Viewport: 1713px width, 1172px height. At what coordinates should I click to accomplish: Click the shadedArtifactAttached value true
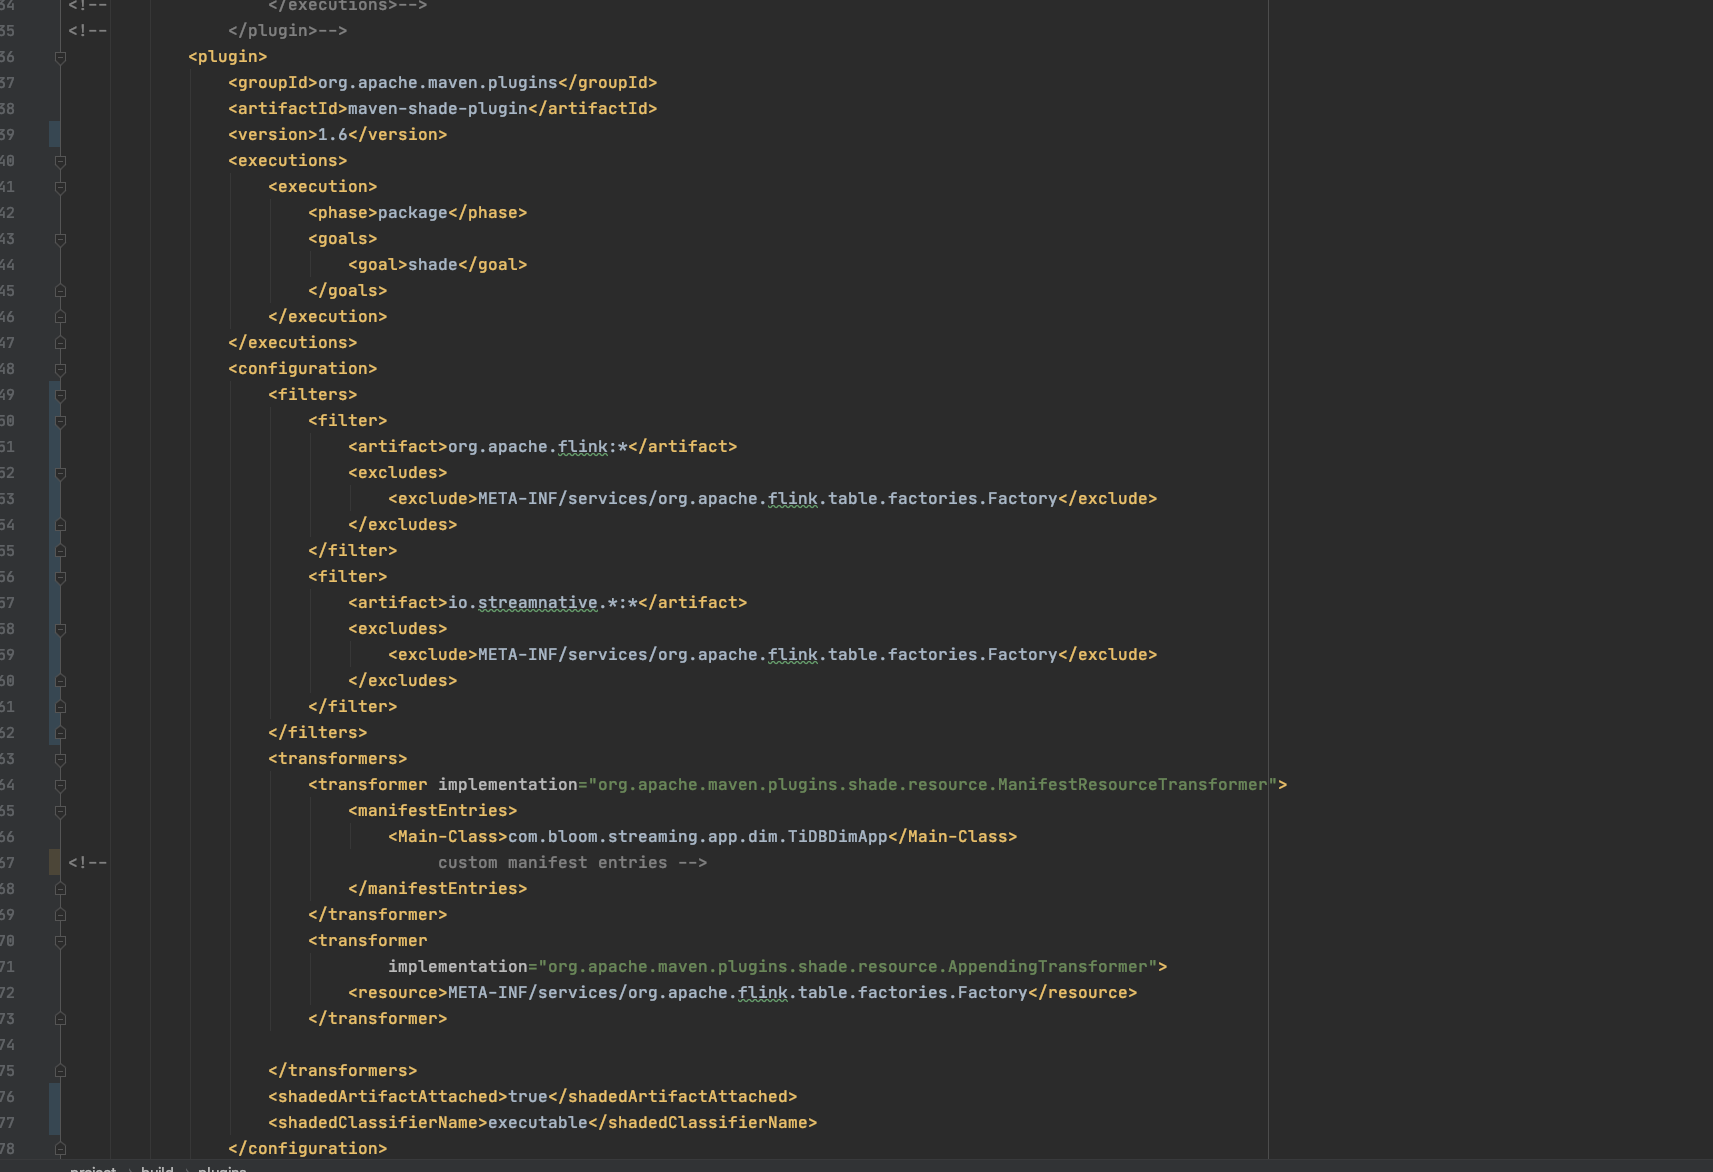click(528, 1096)
